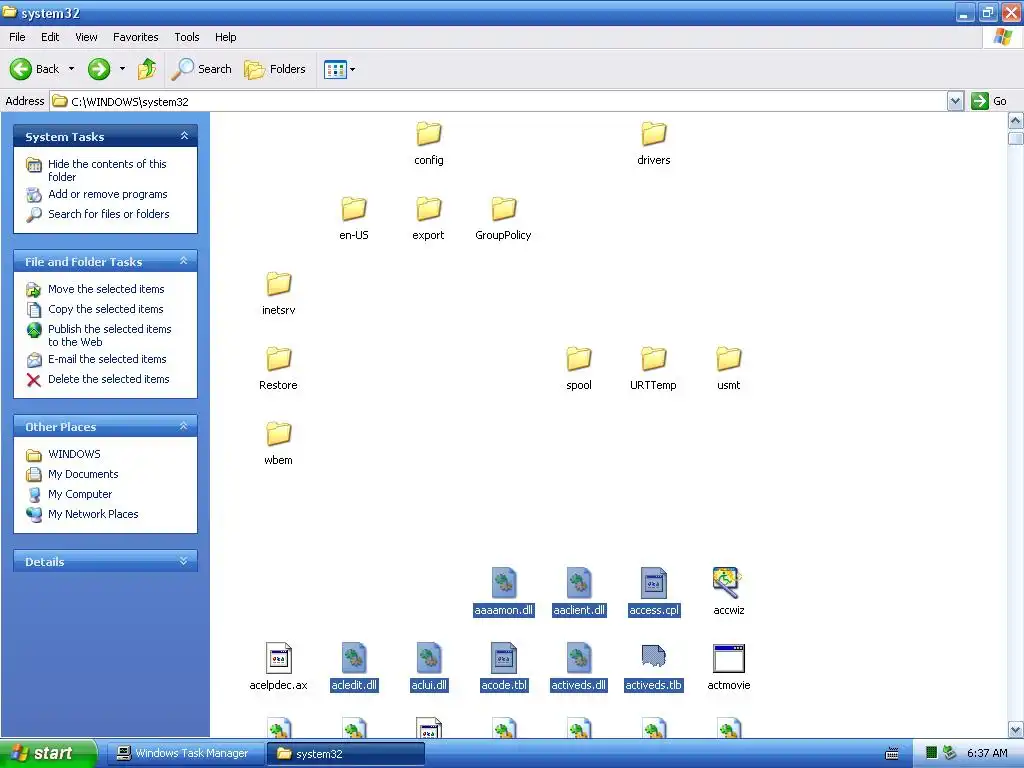Open the address bar dropdown
Screen dimensions: 1024x768
(x=955, y=101)
